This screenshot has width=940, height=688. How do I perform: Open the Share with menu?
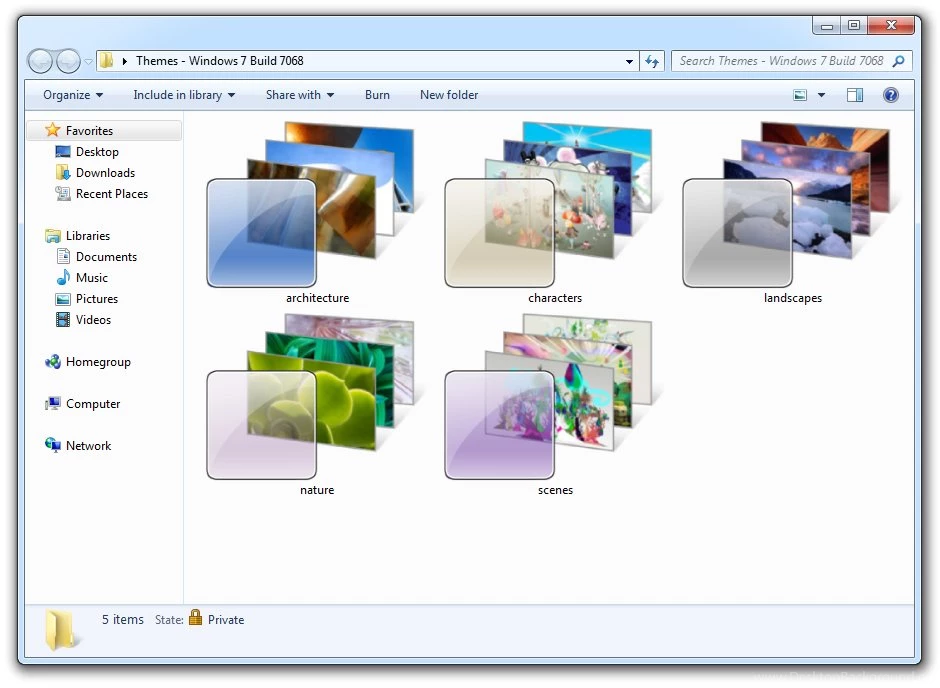[x=299, y=95]
